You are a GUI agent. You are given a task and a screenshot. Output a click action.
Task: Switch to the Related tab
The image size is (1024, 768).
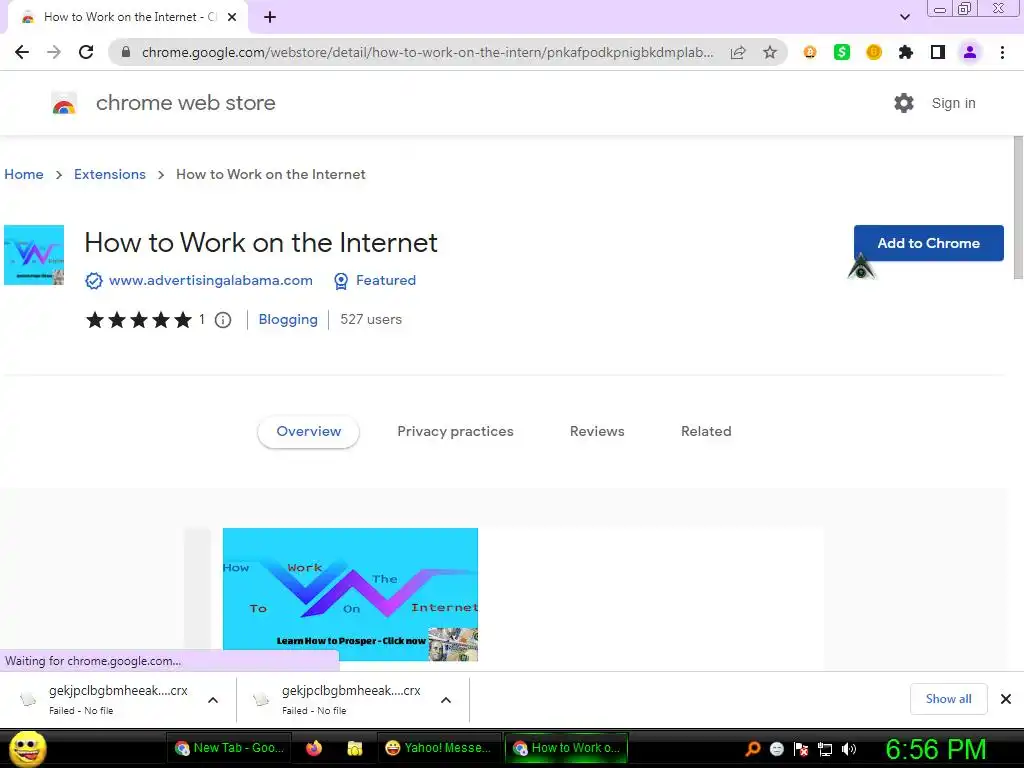(x=706, y=432)
